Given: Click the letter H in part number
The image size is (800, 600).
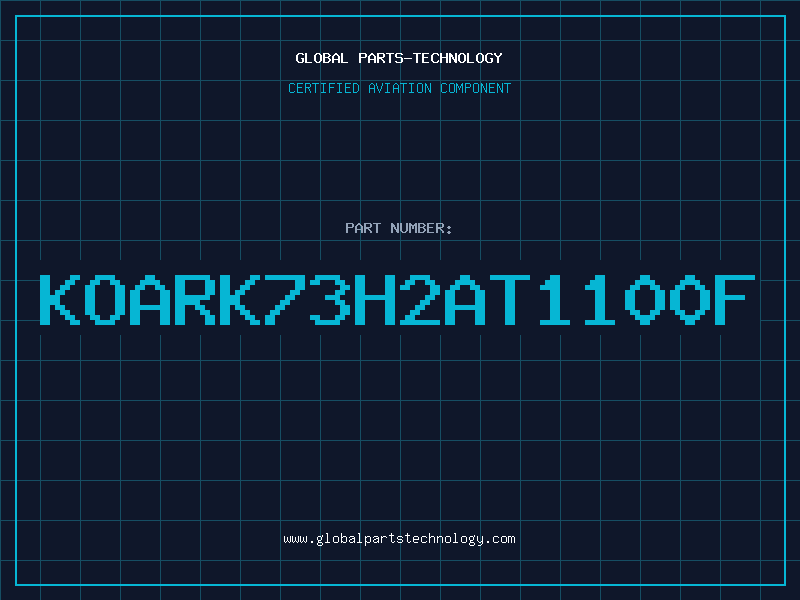Looking at the screenshot, I should tap(374, 300).
